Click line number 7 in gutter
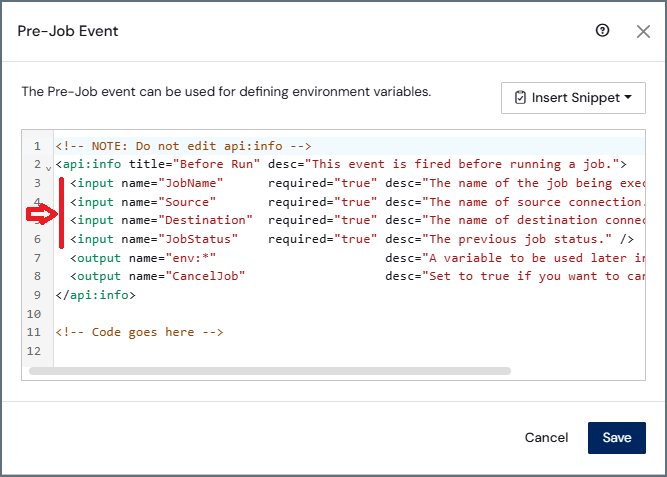Screen dimensions: 667x477 click(37, 258)
